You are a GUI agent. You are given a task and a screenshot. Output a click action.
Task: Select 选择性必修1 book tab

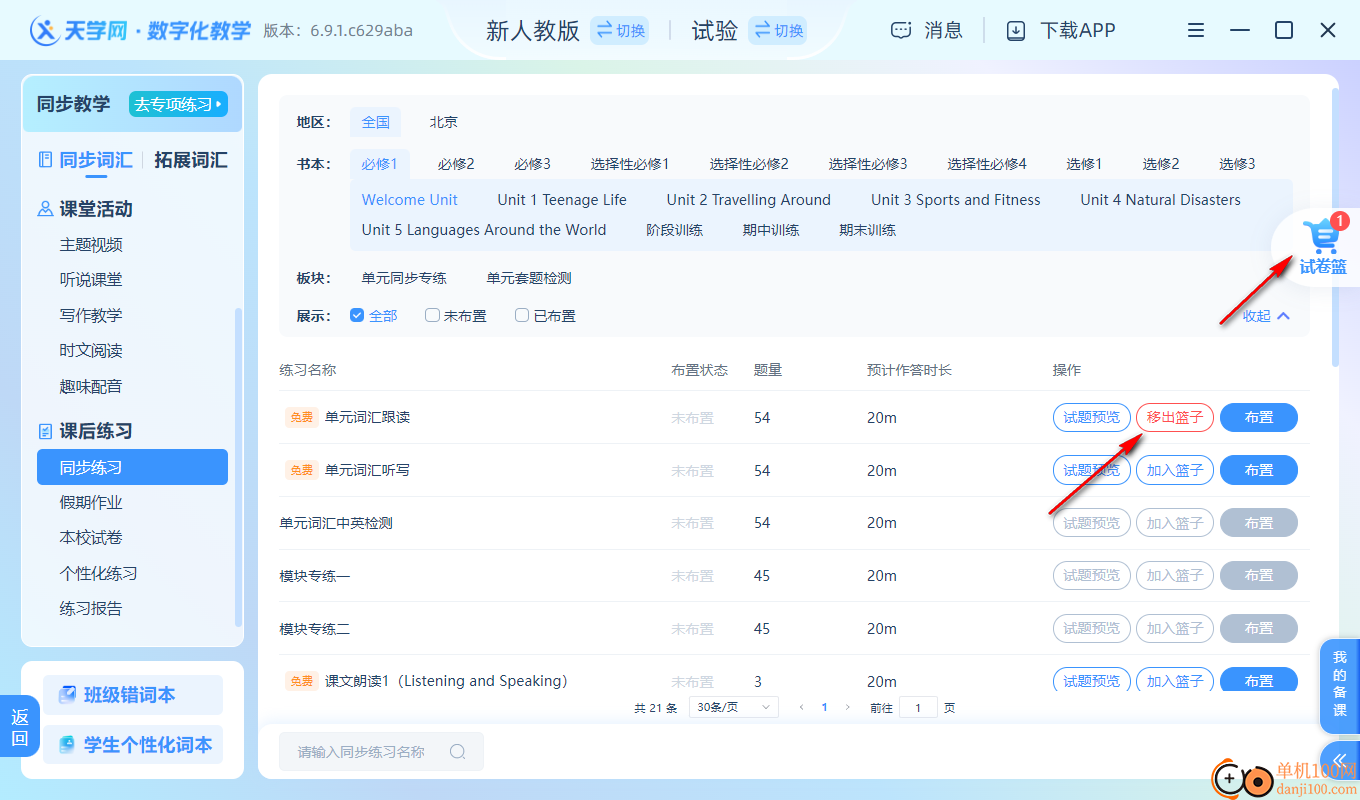pos(630,164)
